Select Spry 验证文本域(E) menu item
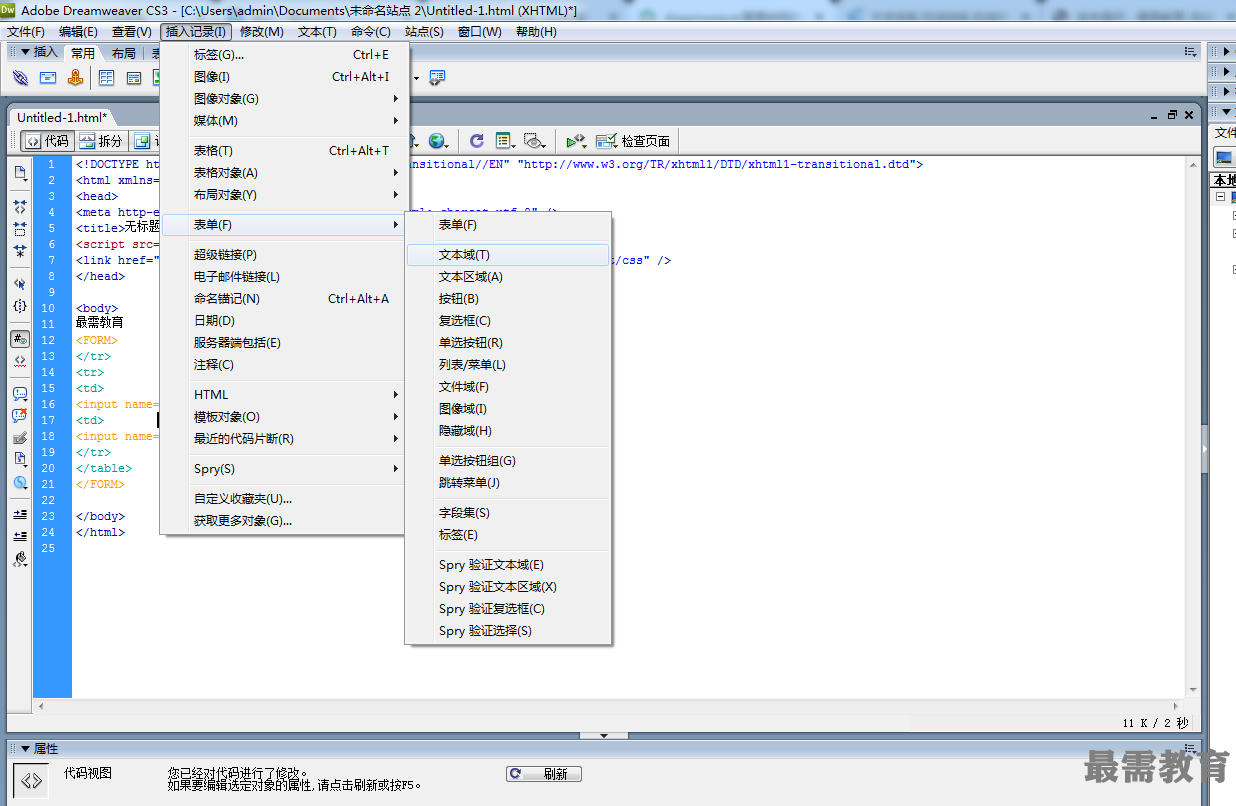 point(508,565)
